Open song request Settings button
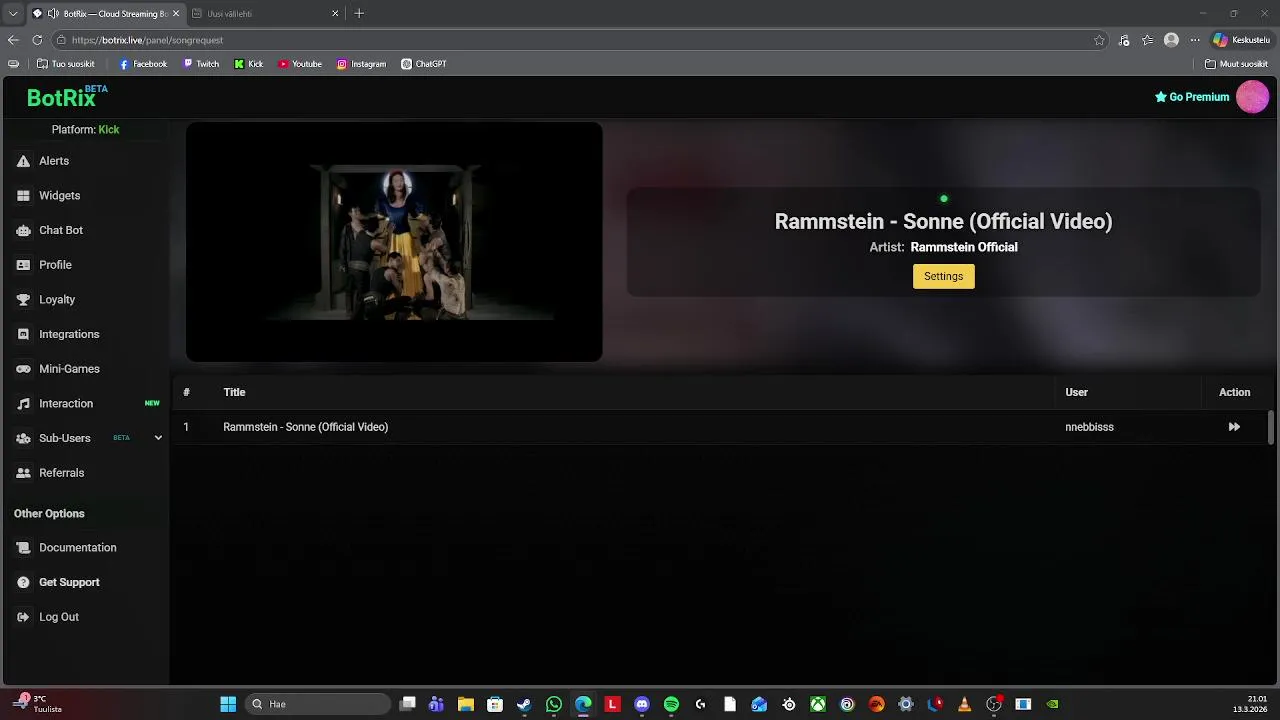The height and width of the screenshot is (720, 1280). pyautogui.click(x=943, y=276)
